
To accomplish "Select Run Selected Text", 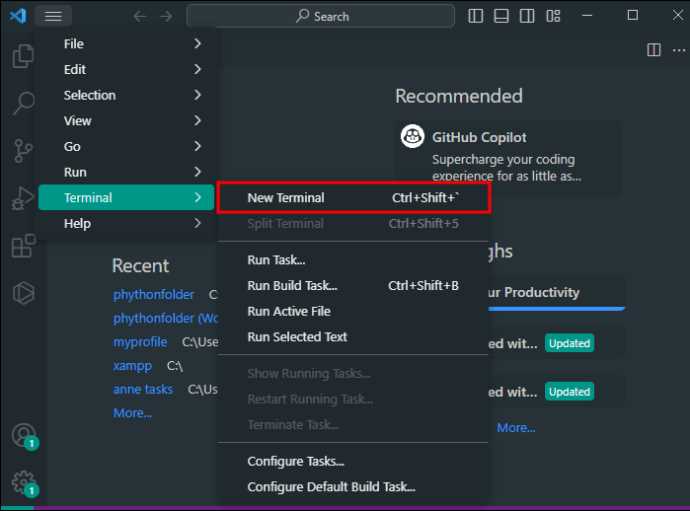I will click(353, 337).
